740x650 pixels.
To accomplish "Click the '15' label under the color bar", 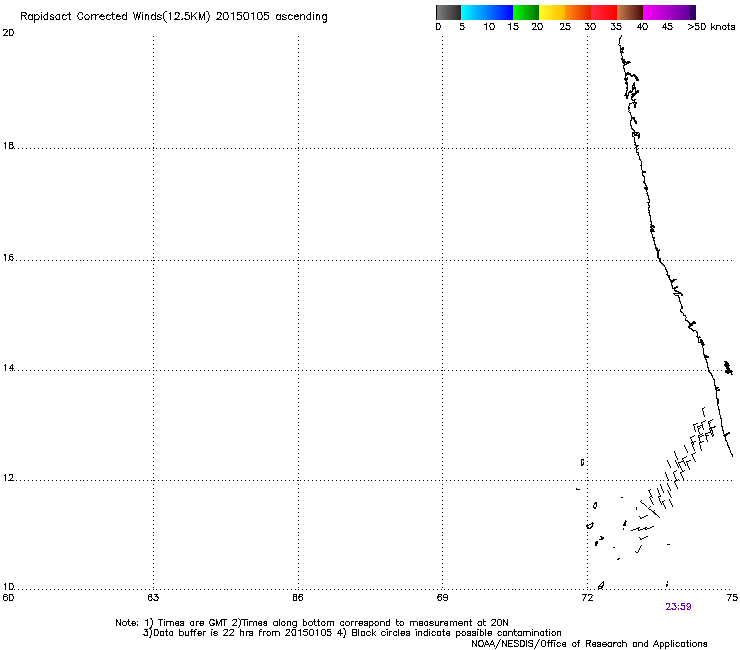I will click(513, 27).
